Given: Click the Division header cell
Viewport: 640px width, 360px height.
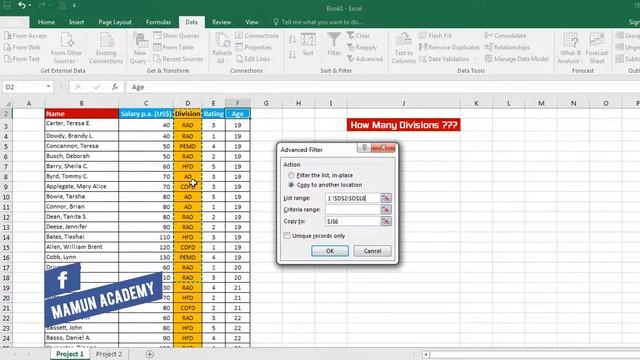Looking at the screenshot, I should tap(187, 114).
